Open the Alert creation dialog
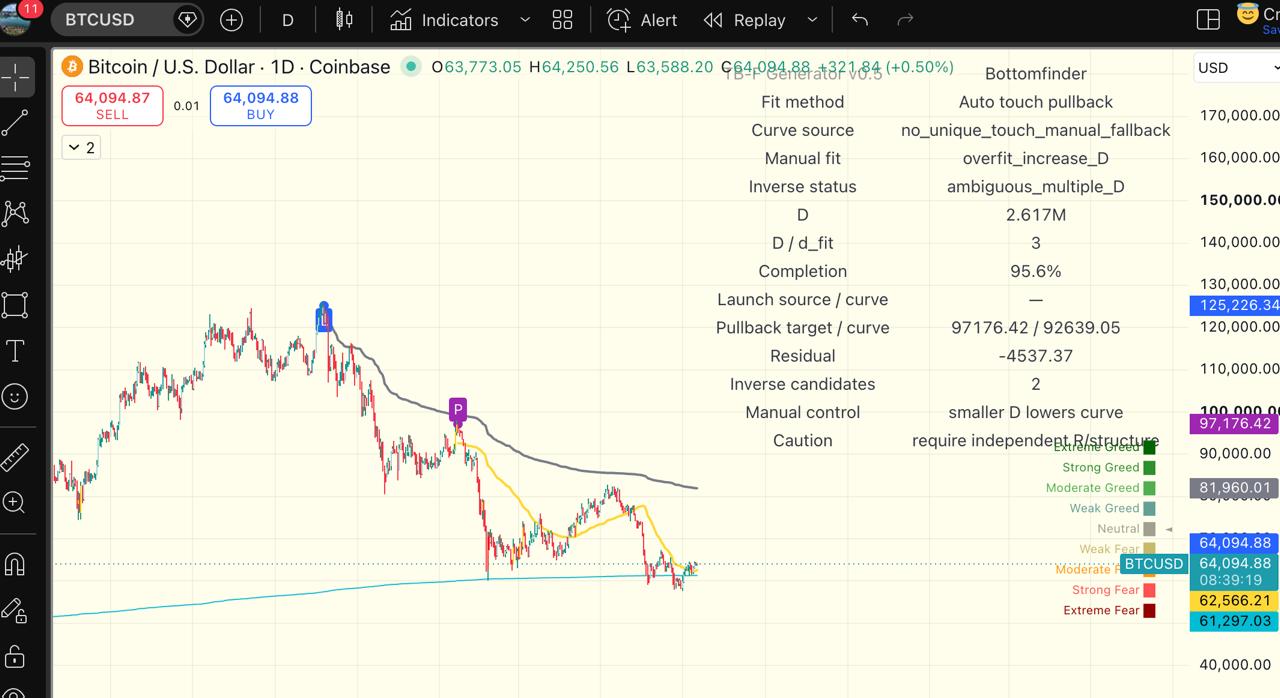Screen dimensions: 1280x698 coord(642,20)
